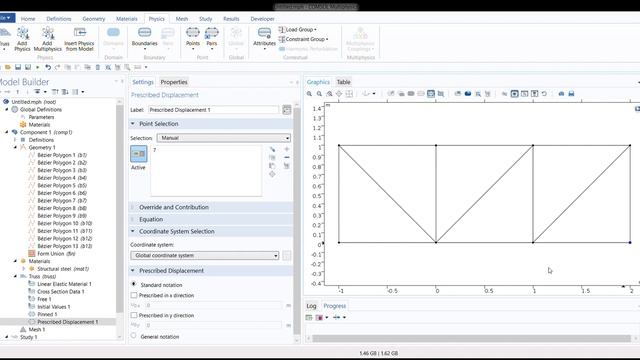The image size is (640, 360).
Task: Click the reset rotation icon in graphics toolbar
Action: tap(544, 94)
